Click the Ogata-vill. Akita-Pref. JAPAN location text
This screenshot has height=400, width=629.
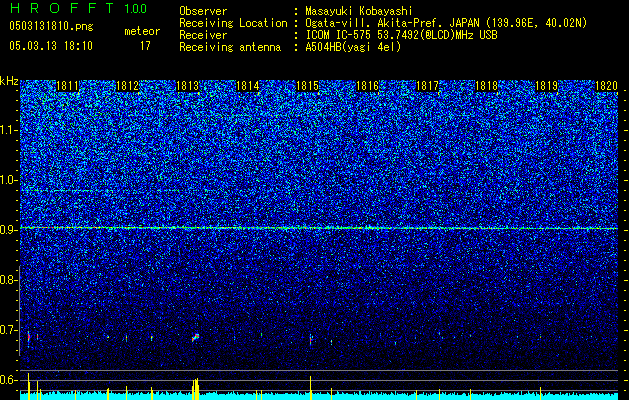(x=446, y=23)
